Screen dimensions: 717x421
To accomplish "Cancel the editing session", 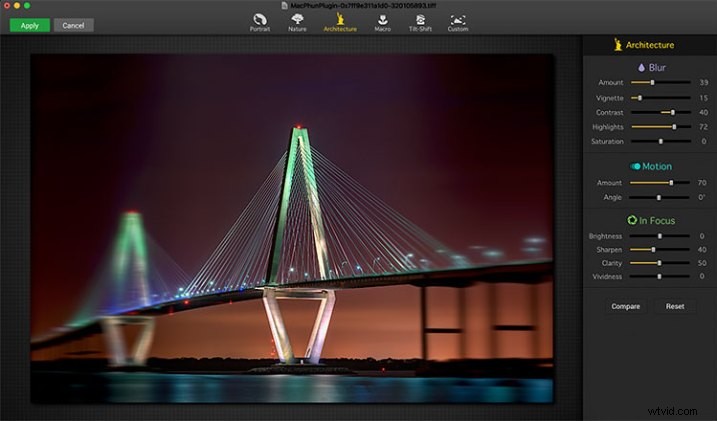I will (x=73, y=26).
